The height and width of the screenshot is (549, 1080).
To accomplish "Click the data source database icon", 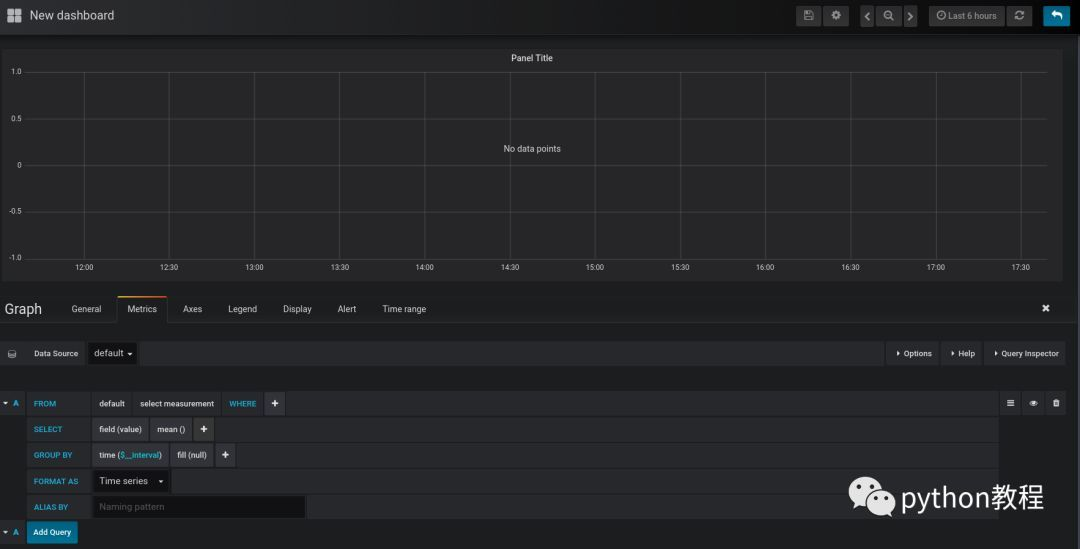I will point(12,353).
